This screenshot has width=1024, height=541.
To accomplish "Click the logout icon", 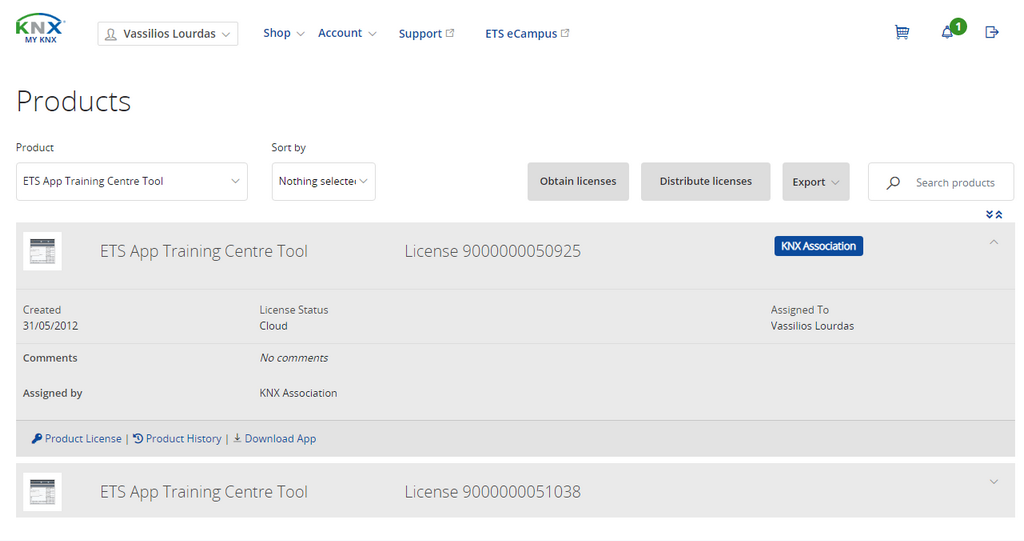I will tap(992, 32).
